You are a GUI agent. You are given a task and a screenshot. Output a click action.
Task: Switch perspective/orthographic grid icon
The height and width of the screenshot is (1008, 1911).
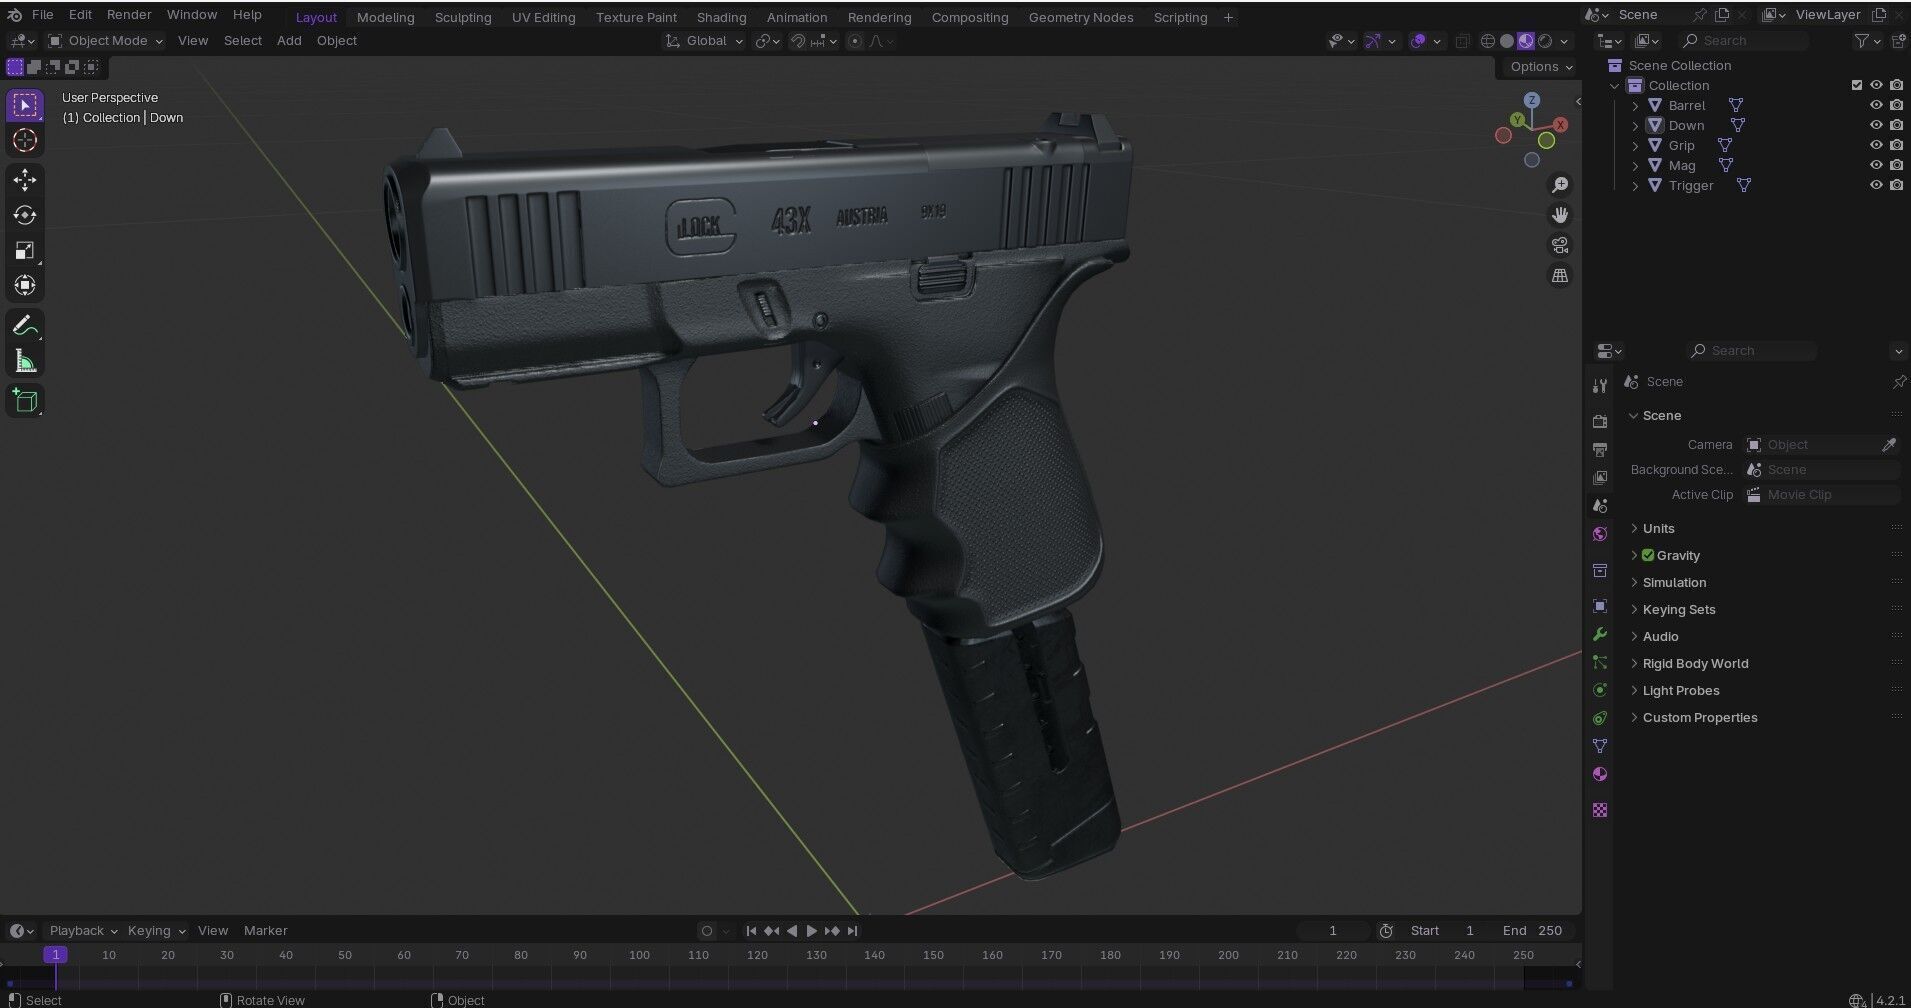pos(1560,275)
